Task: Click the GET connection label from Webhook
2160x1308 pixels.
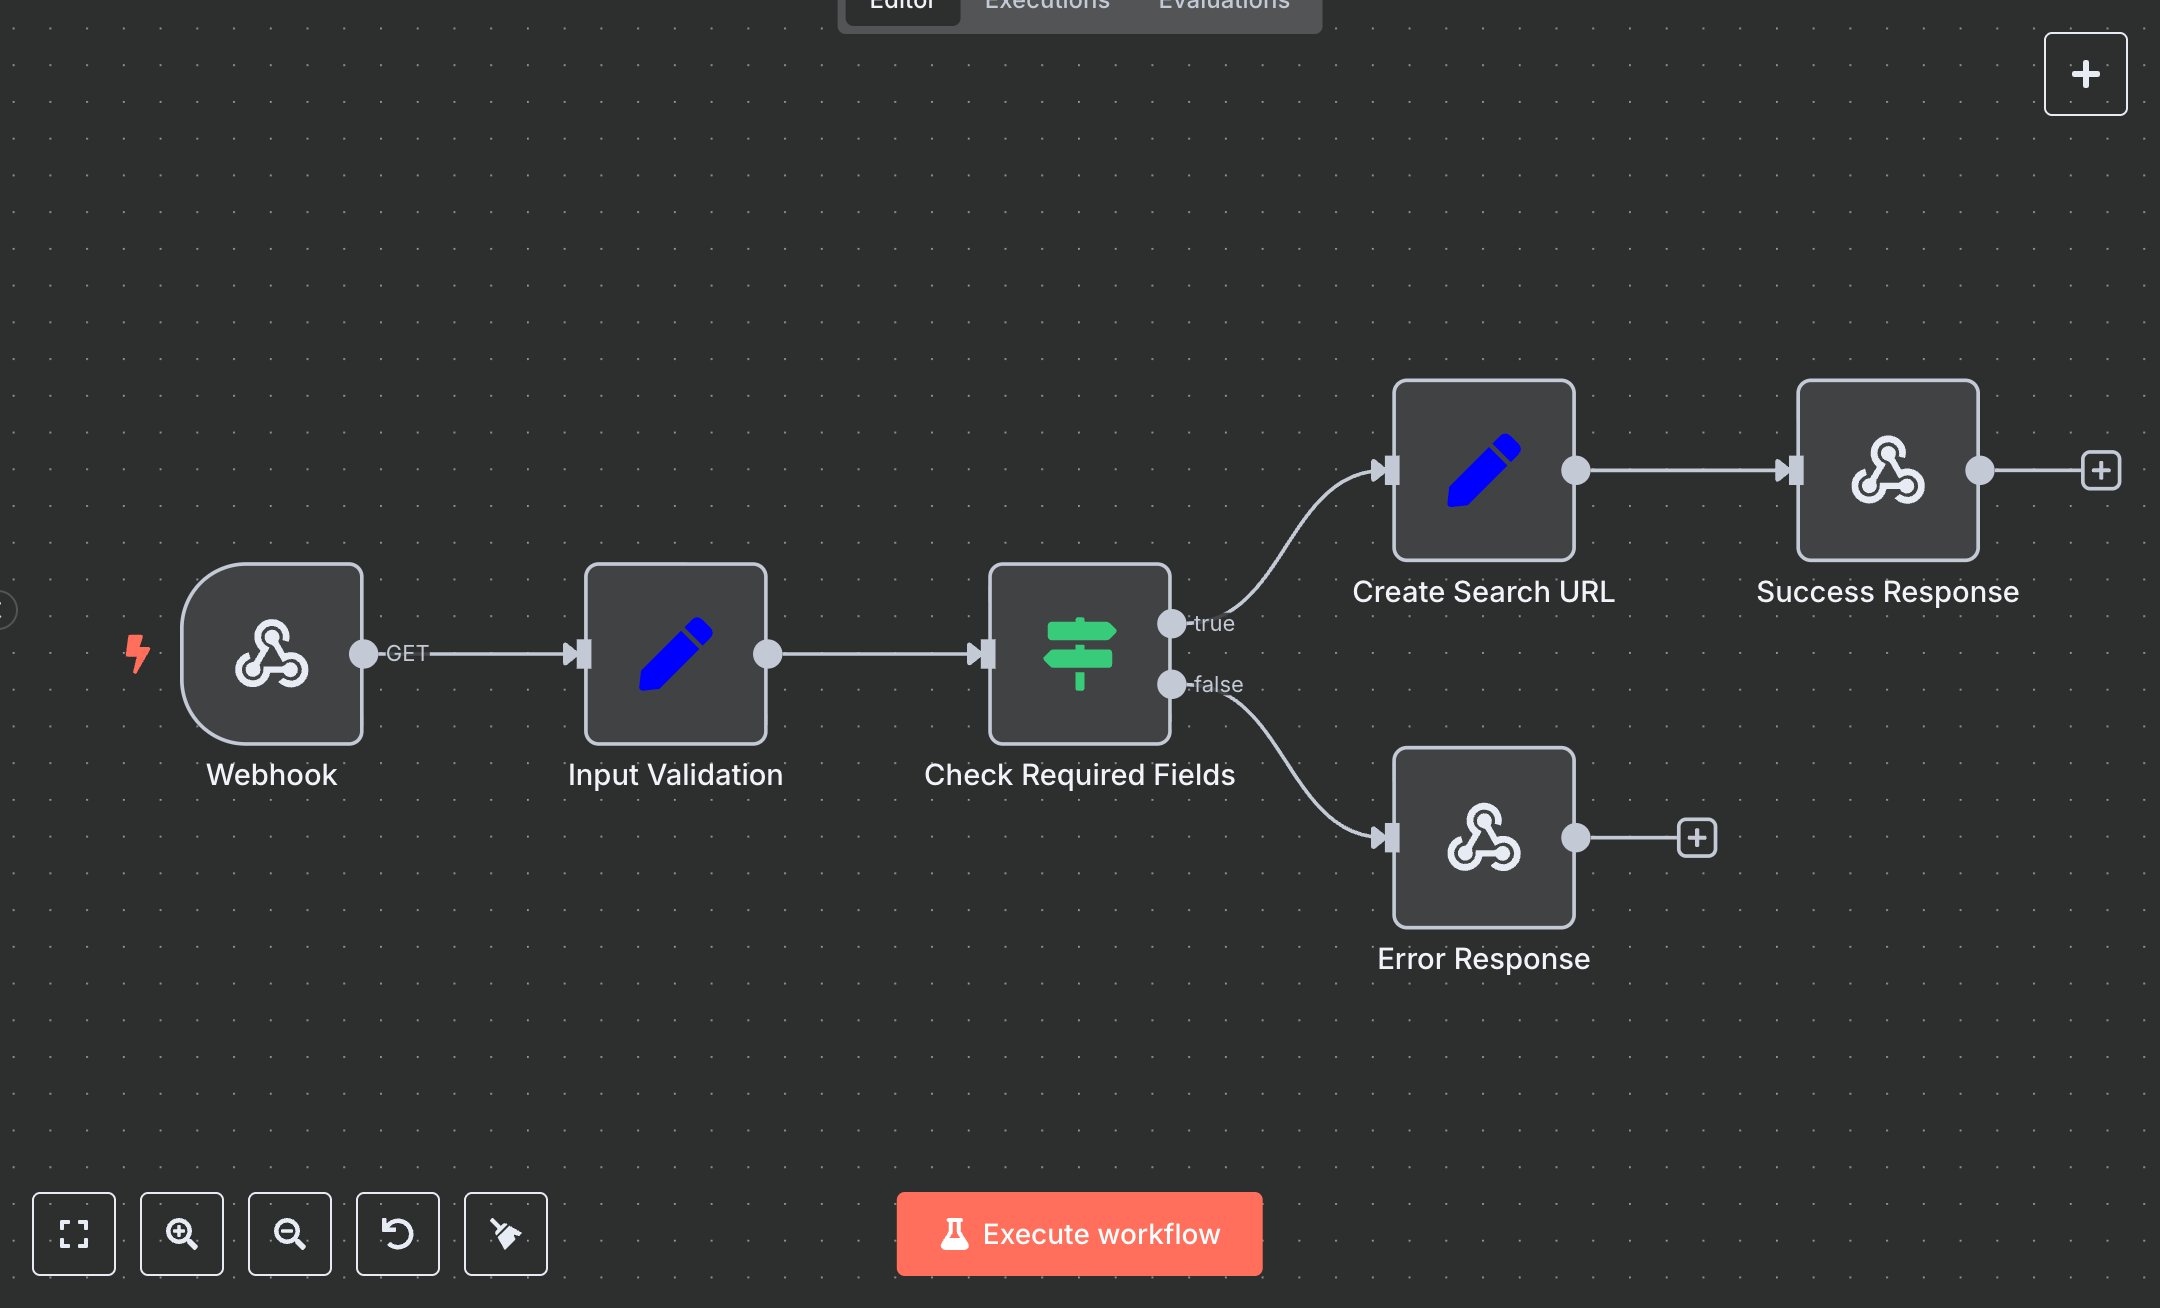Action: [408, 653]
